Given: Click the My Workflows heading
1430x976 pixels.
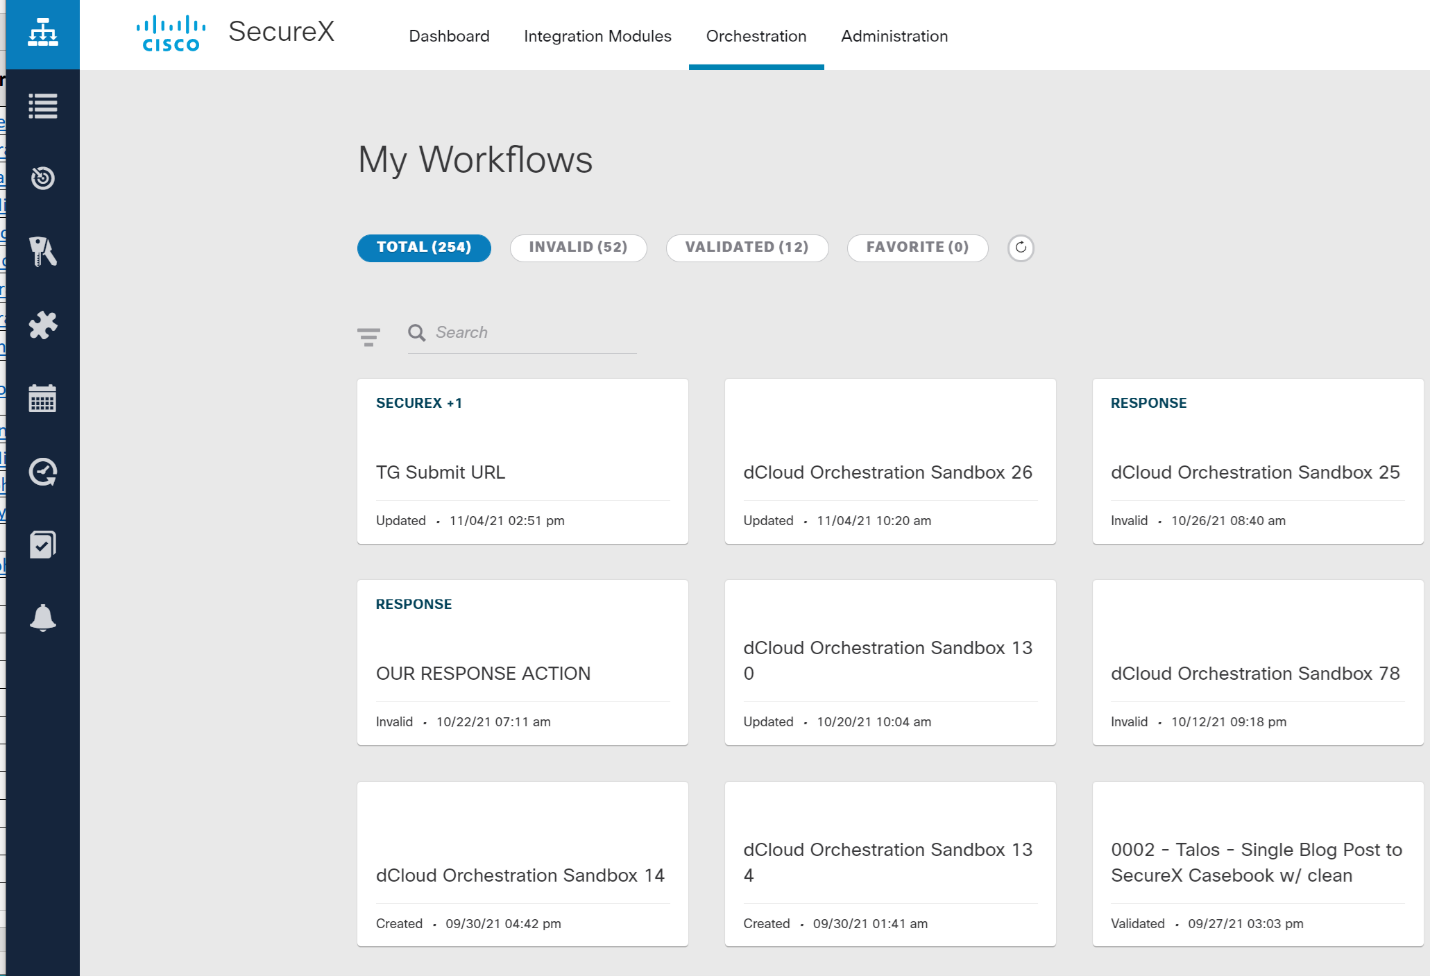Looking at the screenshot, I should [476, 160].
